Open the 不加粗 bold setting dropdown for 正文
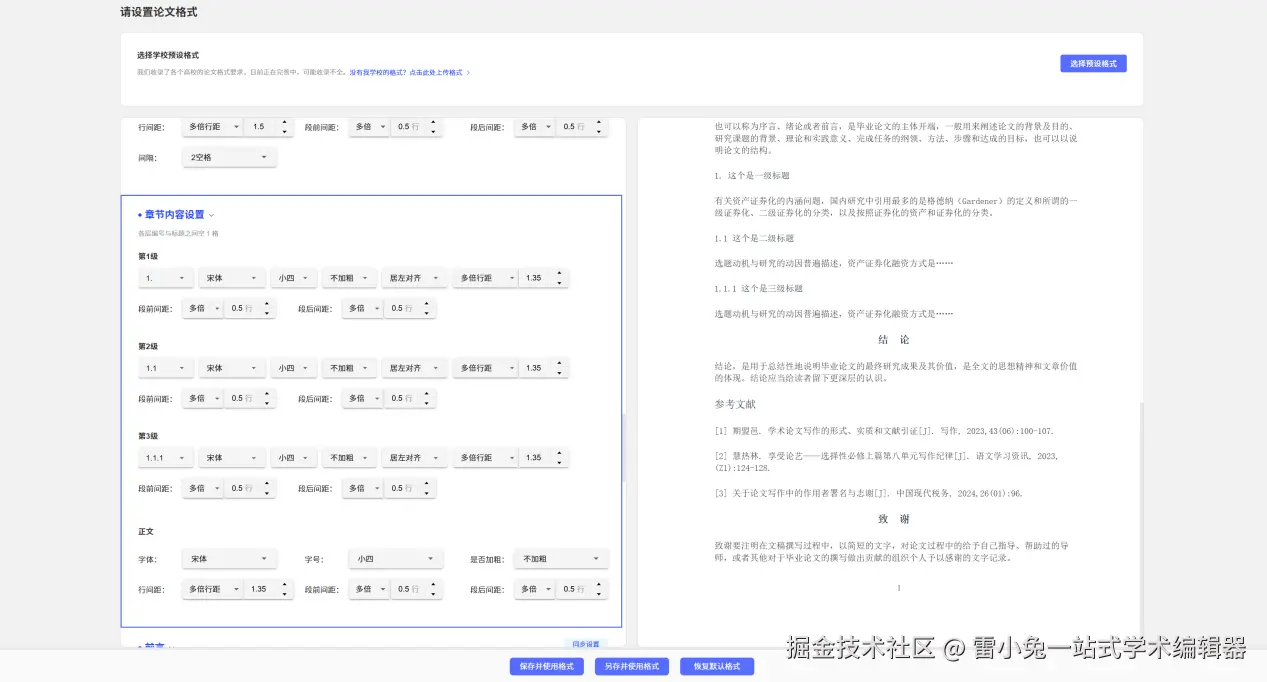1267x682 pixels. 561,558
